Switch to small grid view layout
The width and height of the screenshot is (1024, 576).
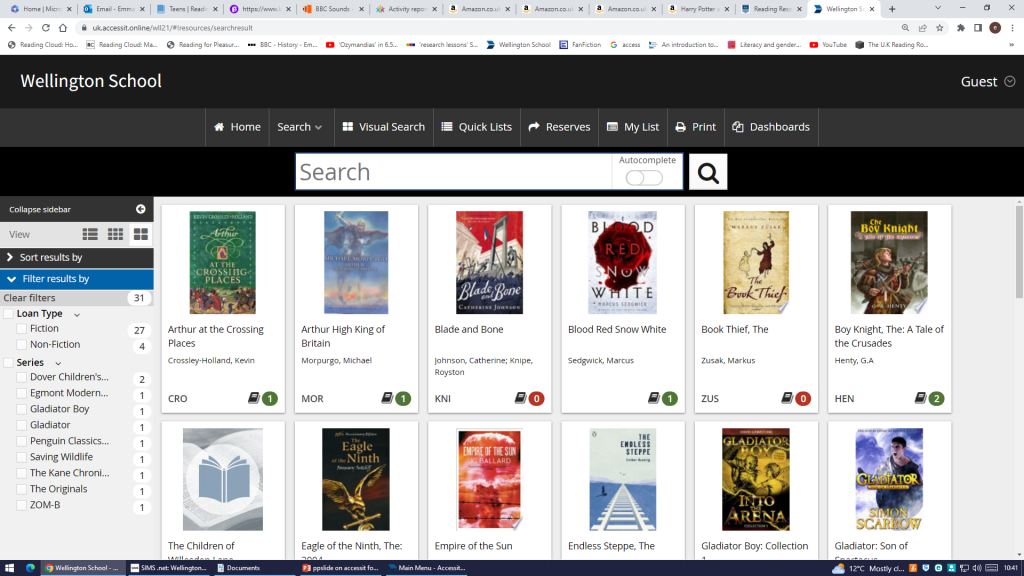point(116,234)
